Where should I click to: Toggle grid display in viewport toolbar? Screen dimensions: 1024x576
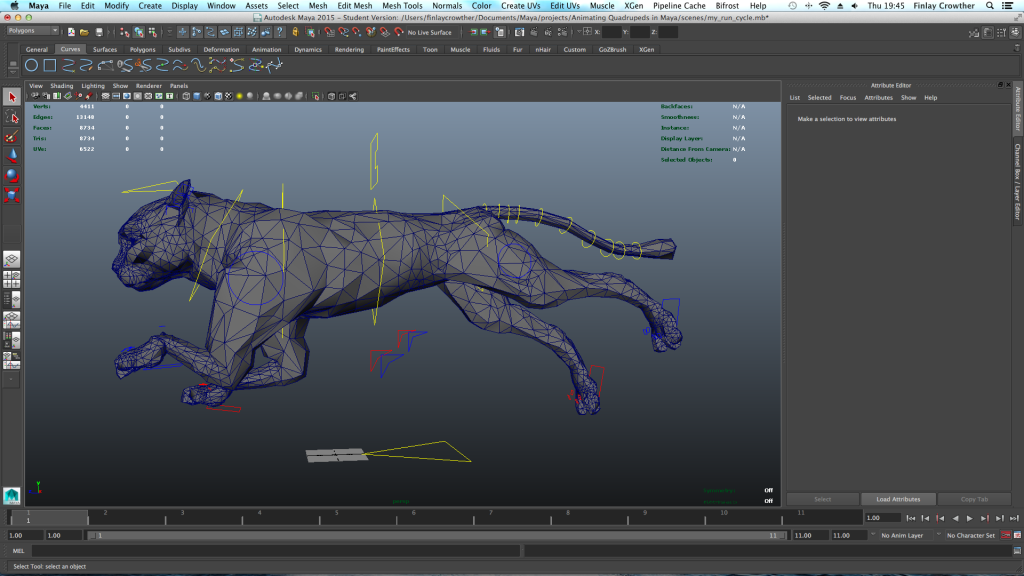coord(105,97)
